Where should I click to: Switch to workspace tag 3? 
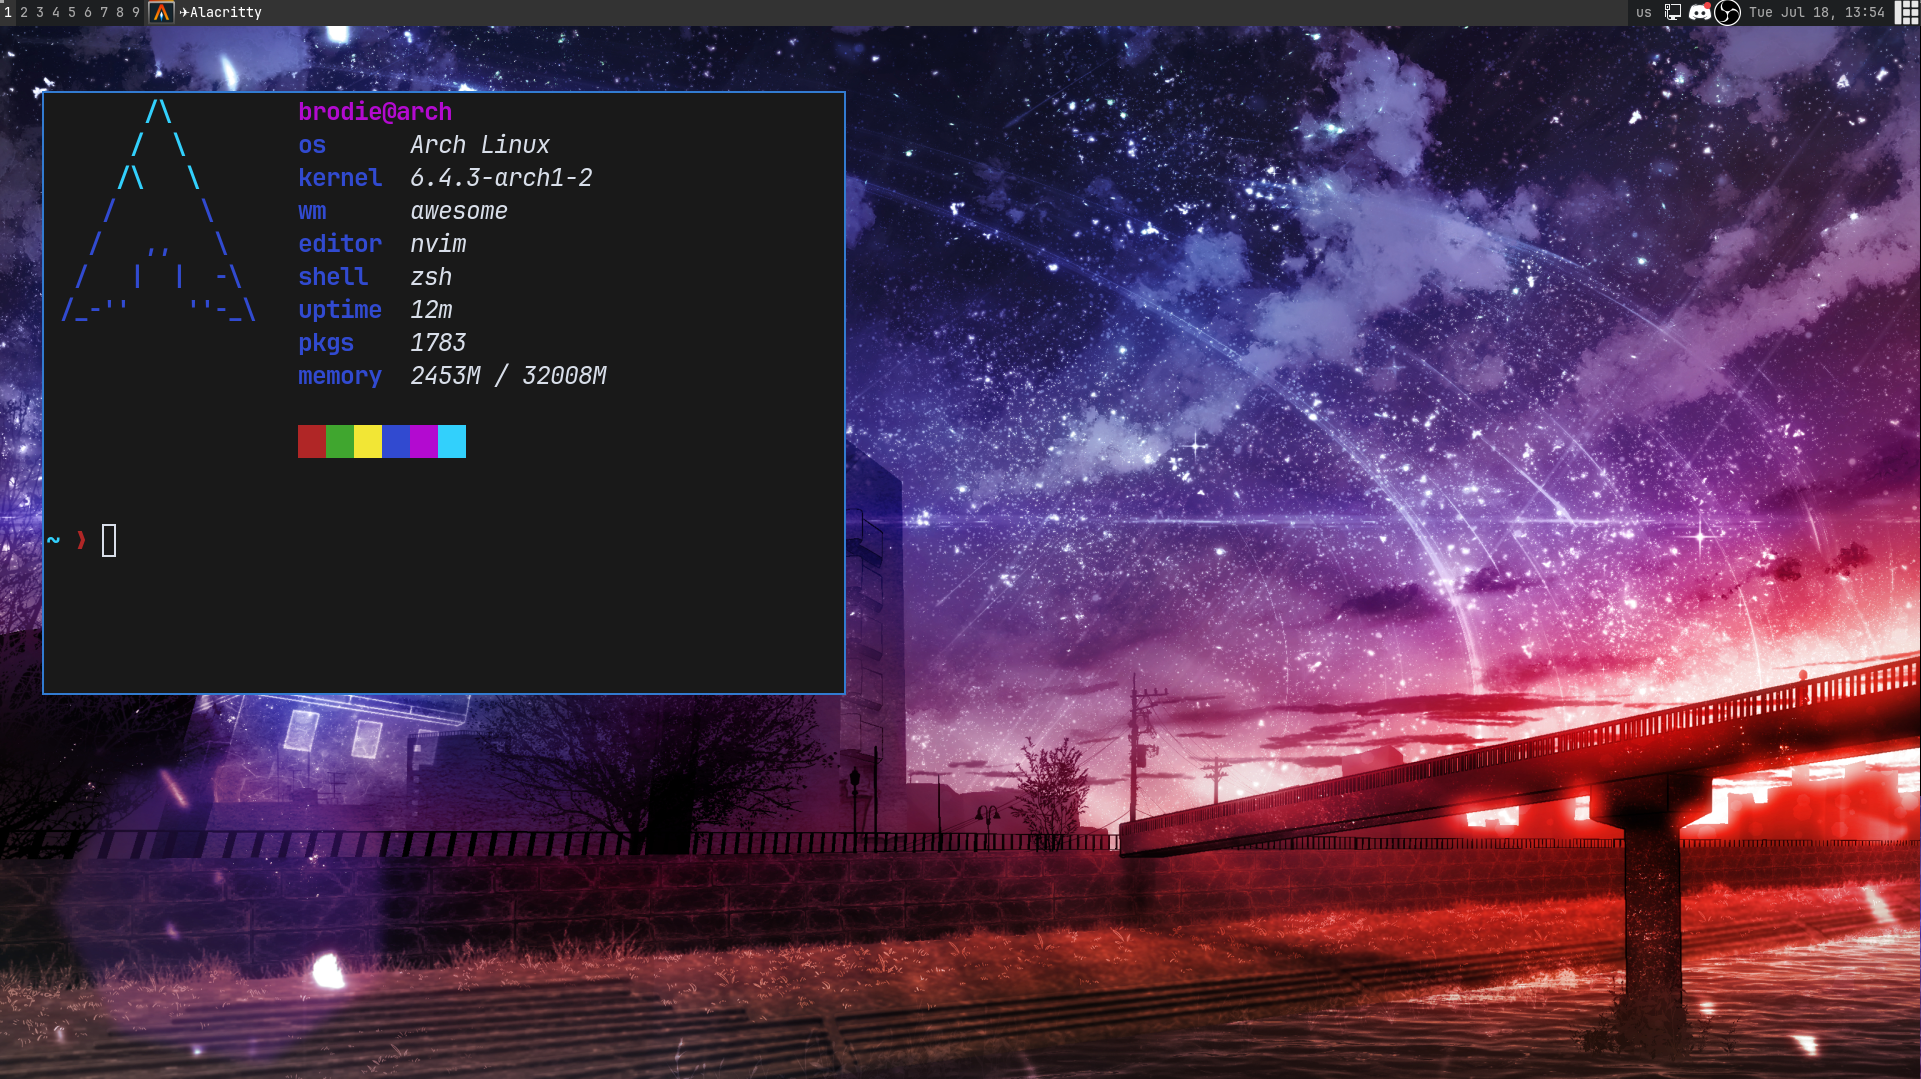40,13
